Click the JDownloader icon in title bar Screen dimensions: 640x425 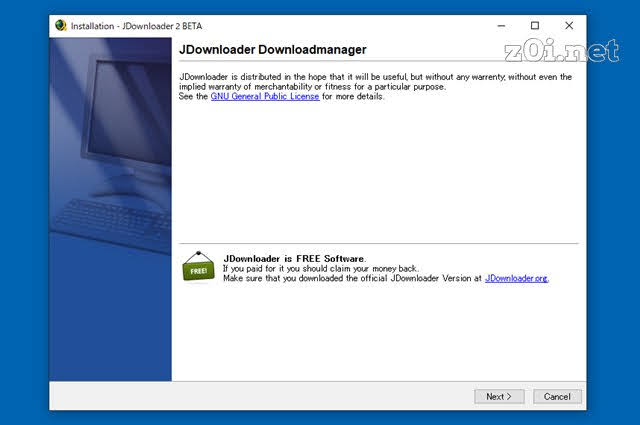tap(61, 26)
